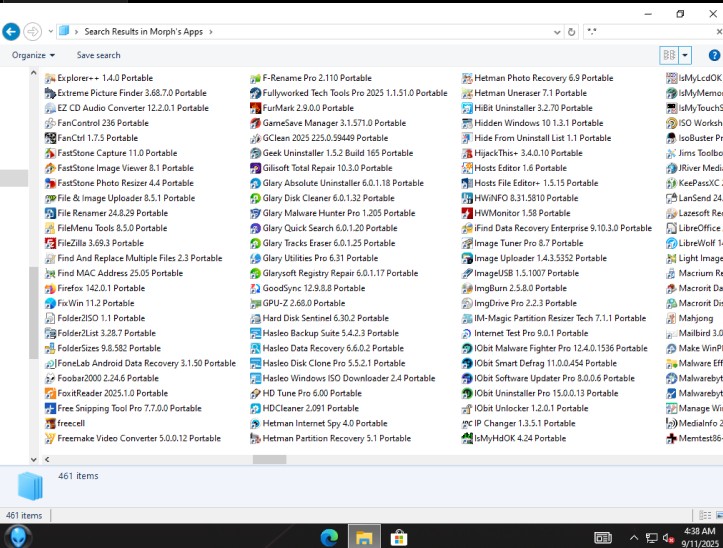Select the ImgBurn 2.5.8.0 Portable icon
This screenshot has height=548, width=723.
[x=467, y=288]
